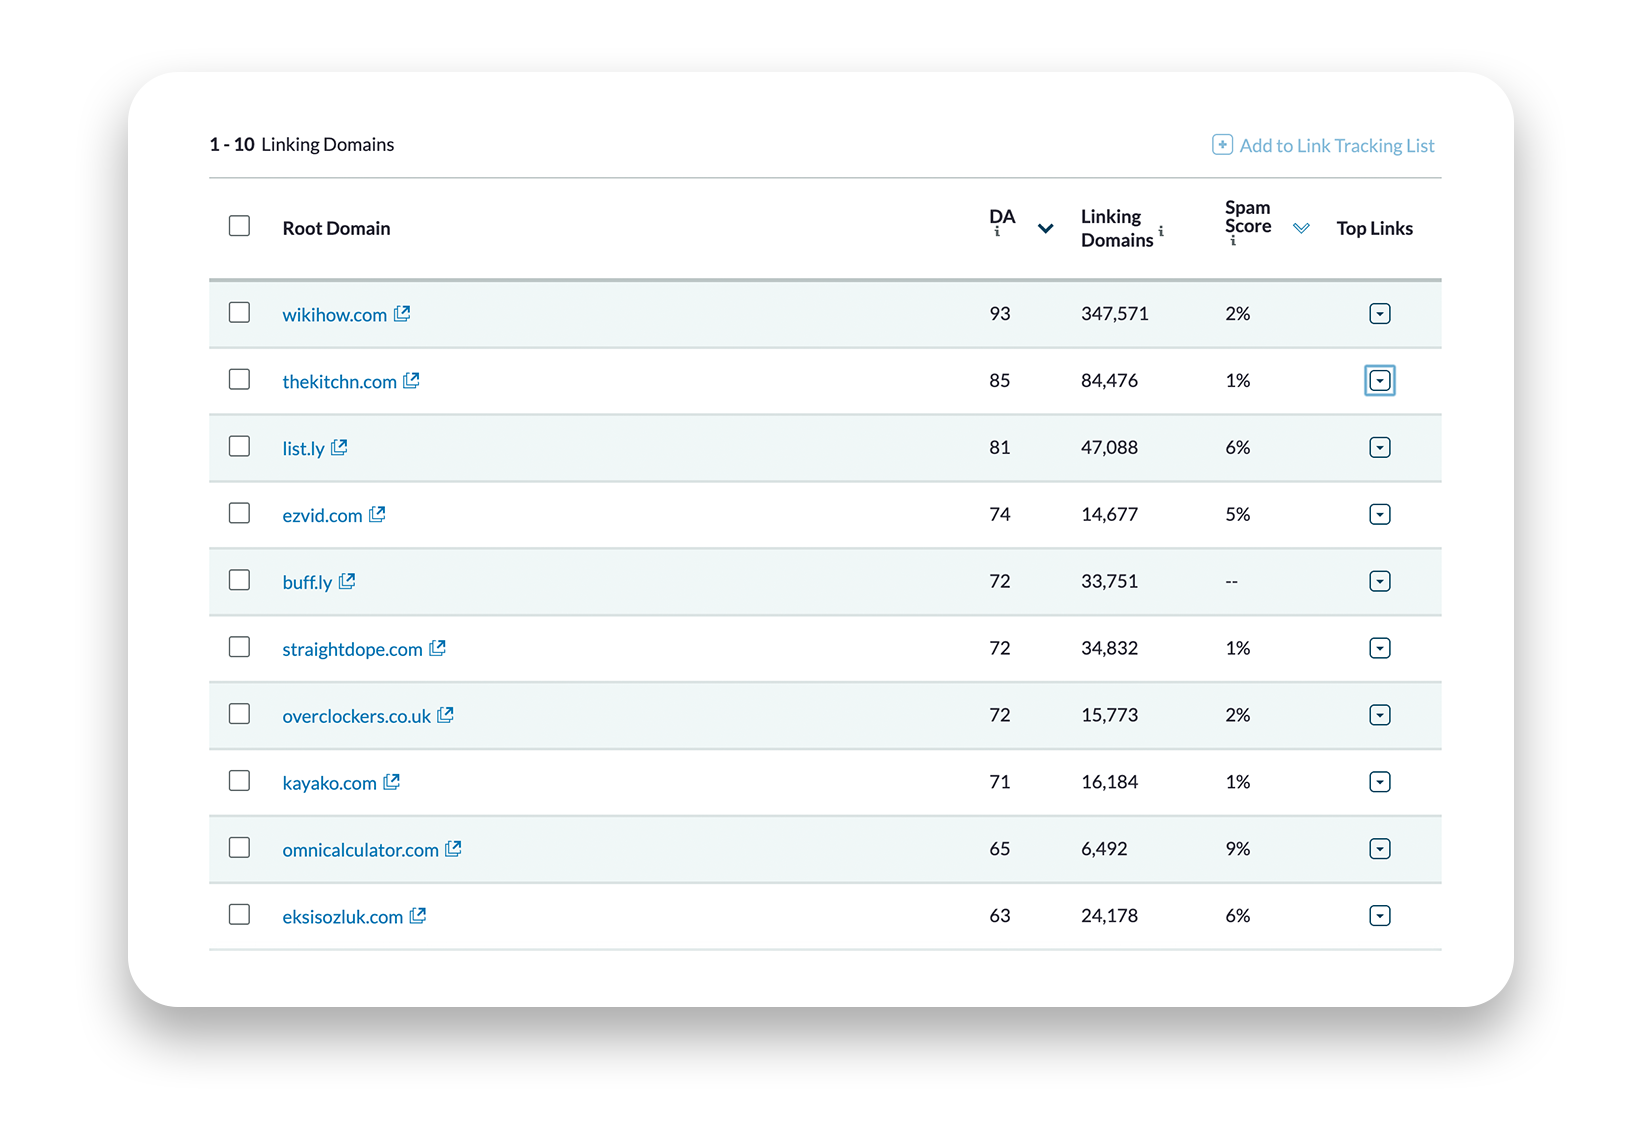
Task: Expand Top Links for wikihow.com
Action: [x=1380, y=314]
